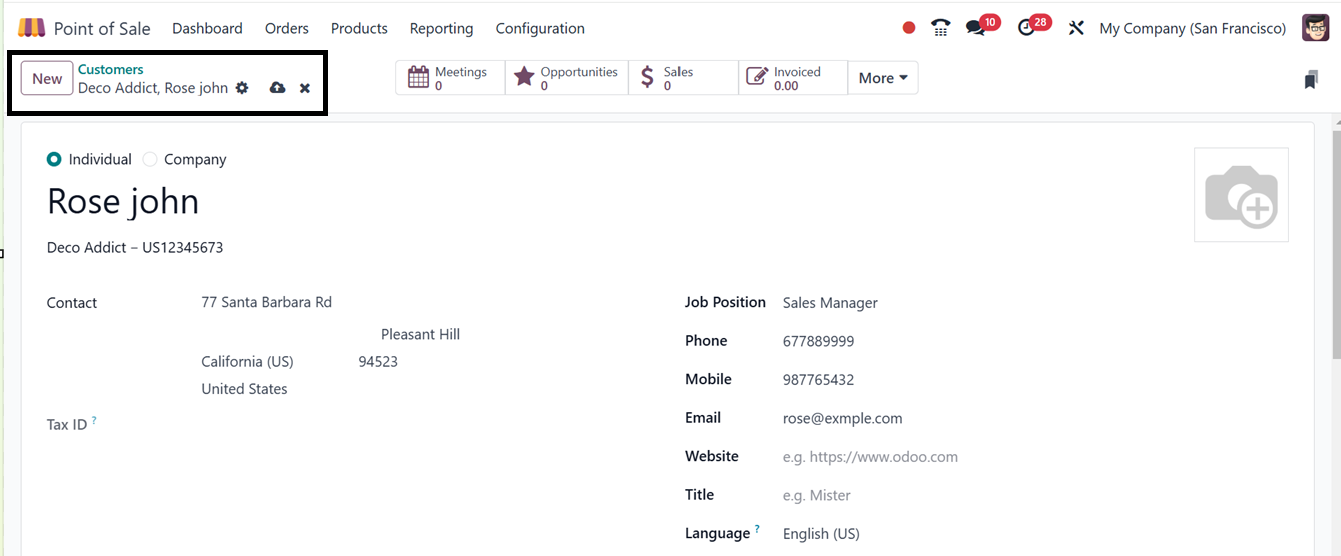Image resolution: width=1341 pixels, height=556 pixels.
Task: Click the New button
Action: (47, 79)
